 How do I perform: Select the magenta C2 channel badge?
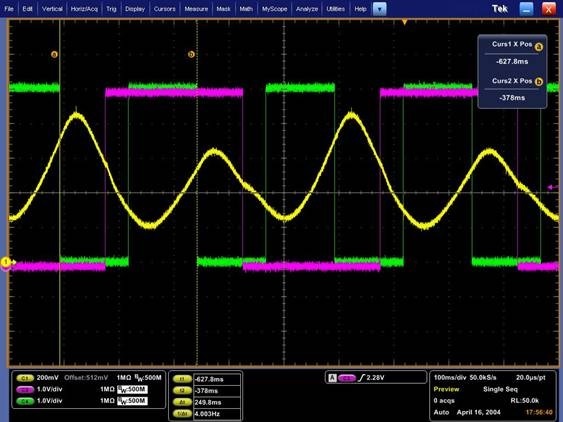coord(25,390)
